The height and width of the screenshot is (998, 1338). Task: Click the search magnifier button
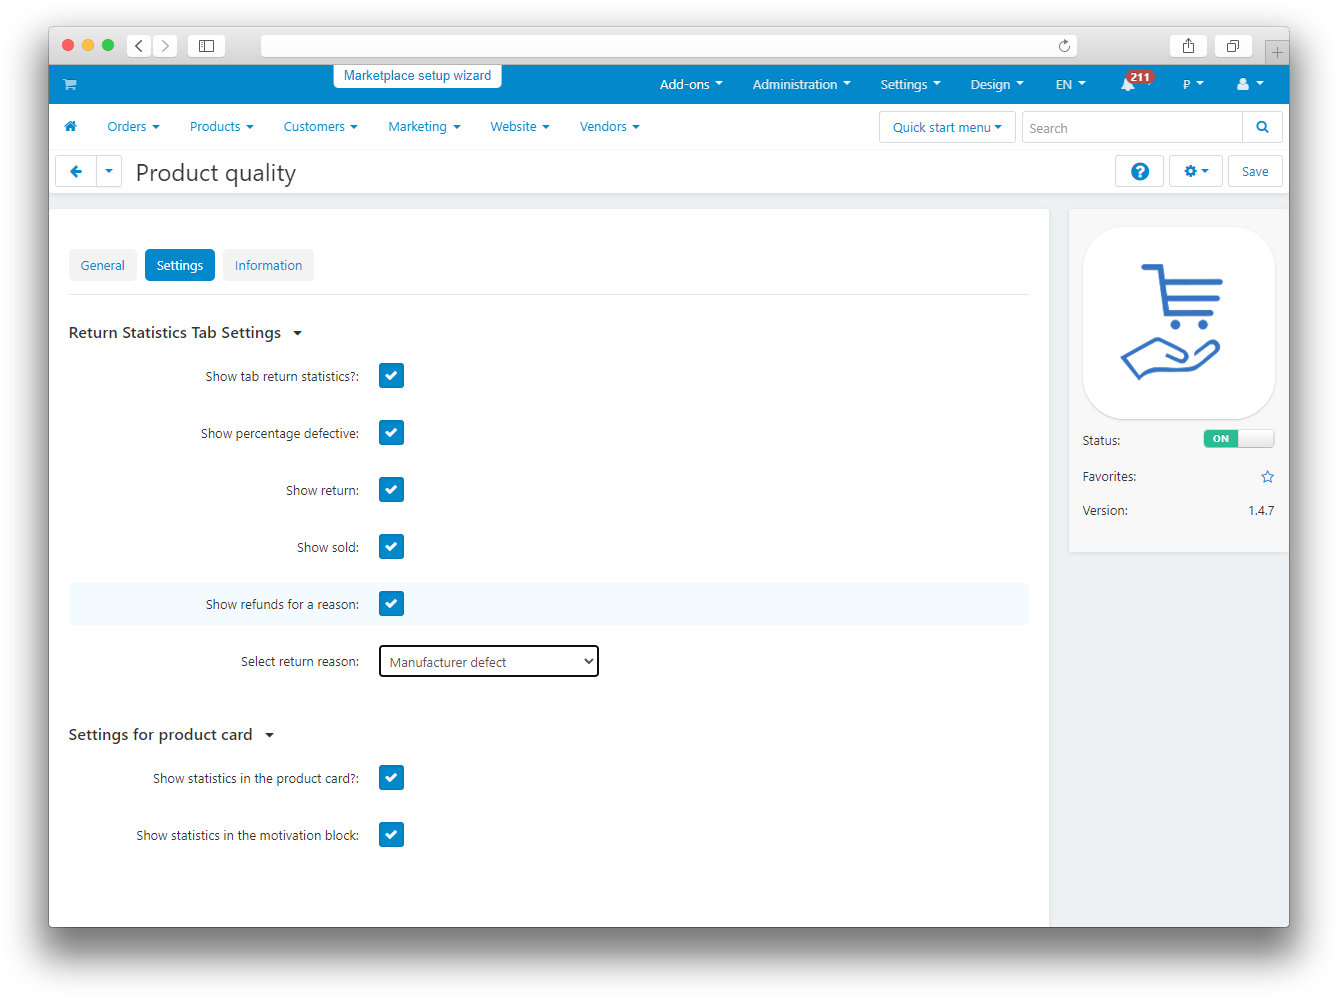[1262, 128]
